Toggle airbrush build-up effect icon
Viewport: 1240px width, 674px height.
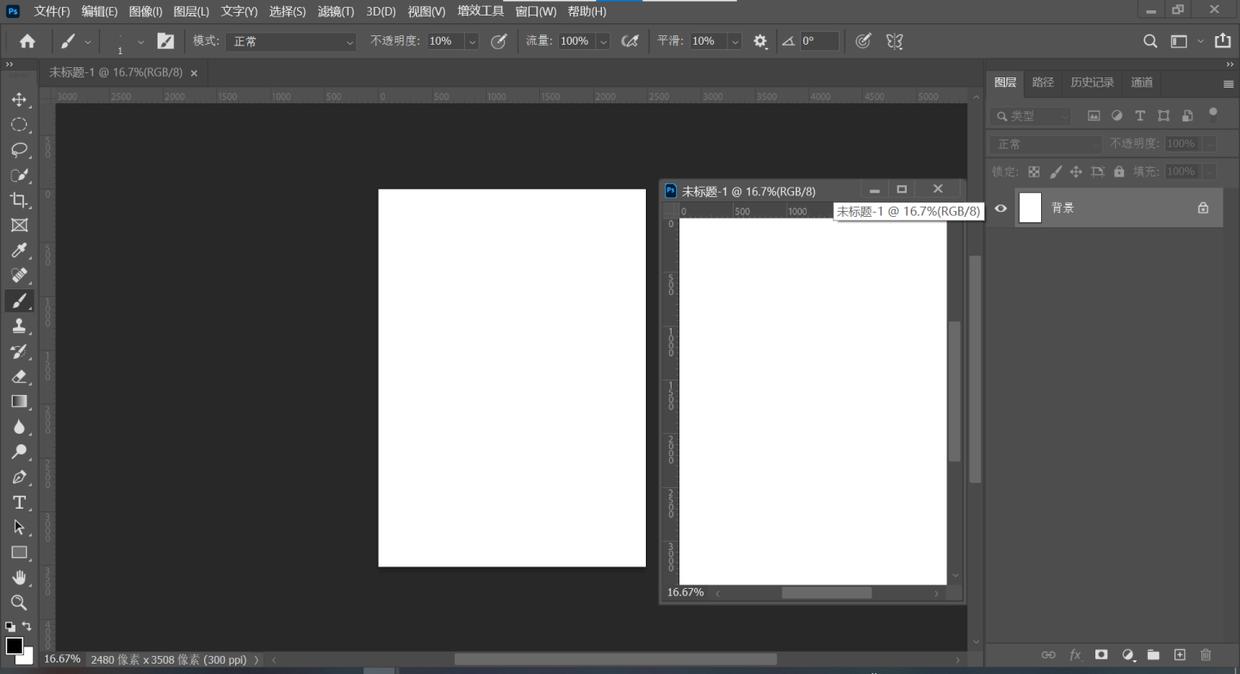click(x=630, y=41)
